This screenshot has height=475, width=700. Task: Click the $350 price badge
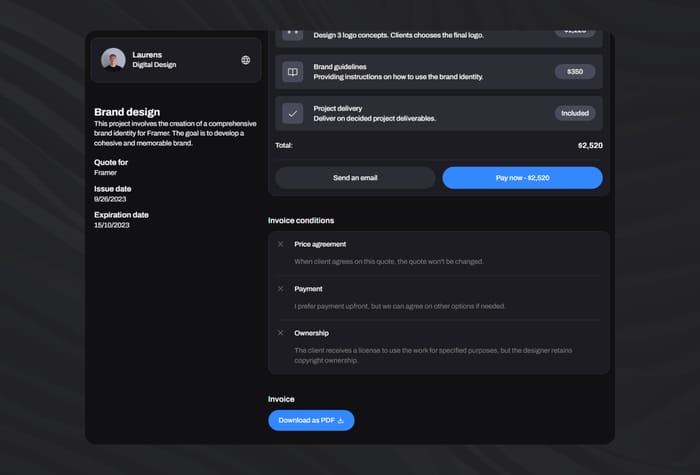pos(575,71)
